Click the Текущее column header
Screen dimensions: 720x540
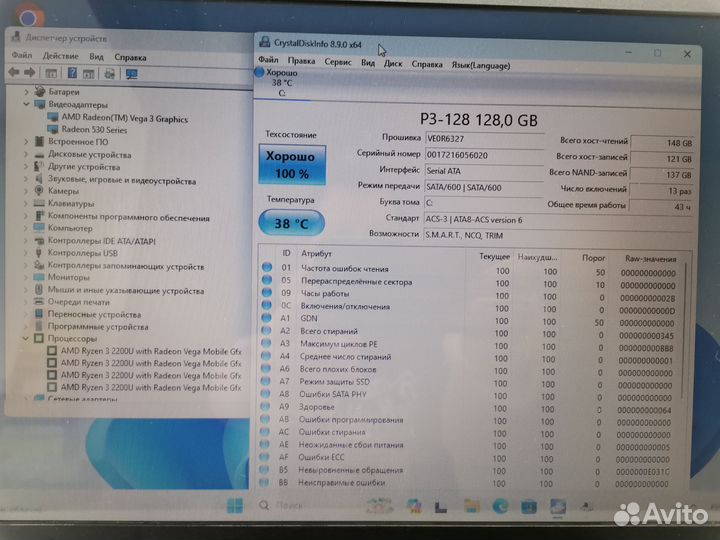tap(495, 256)
